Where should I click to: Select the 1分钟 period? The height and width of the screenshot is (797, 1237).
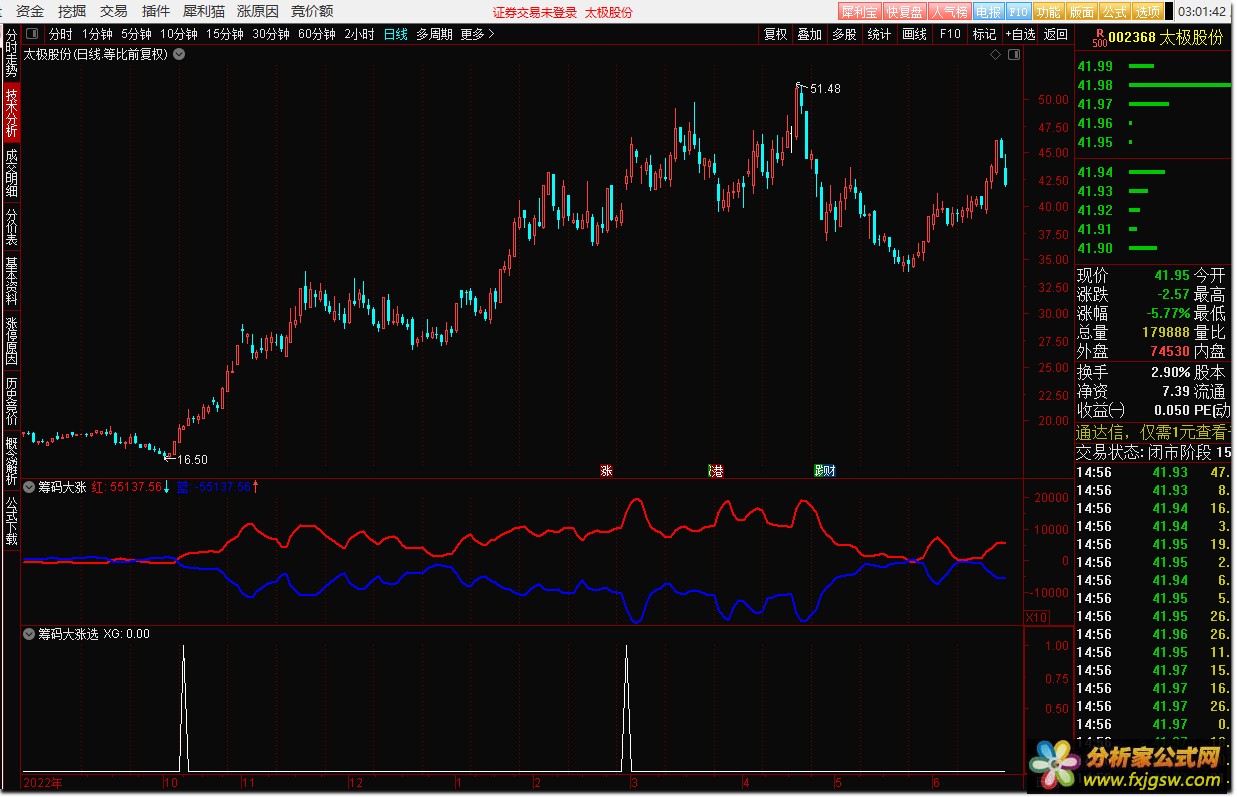coord(97,34)
